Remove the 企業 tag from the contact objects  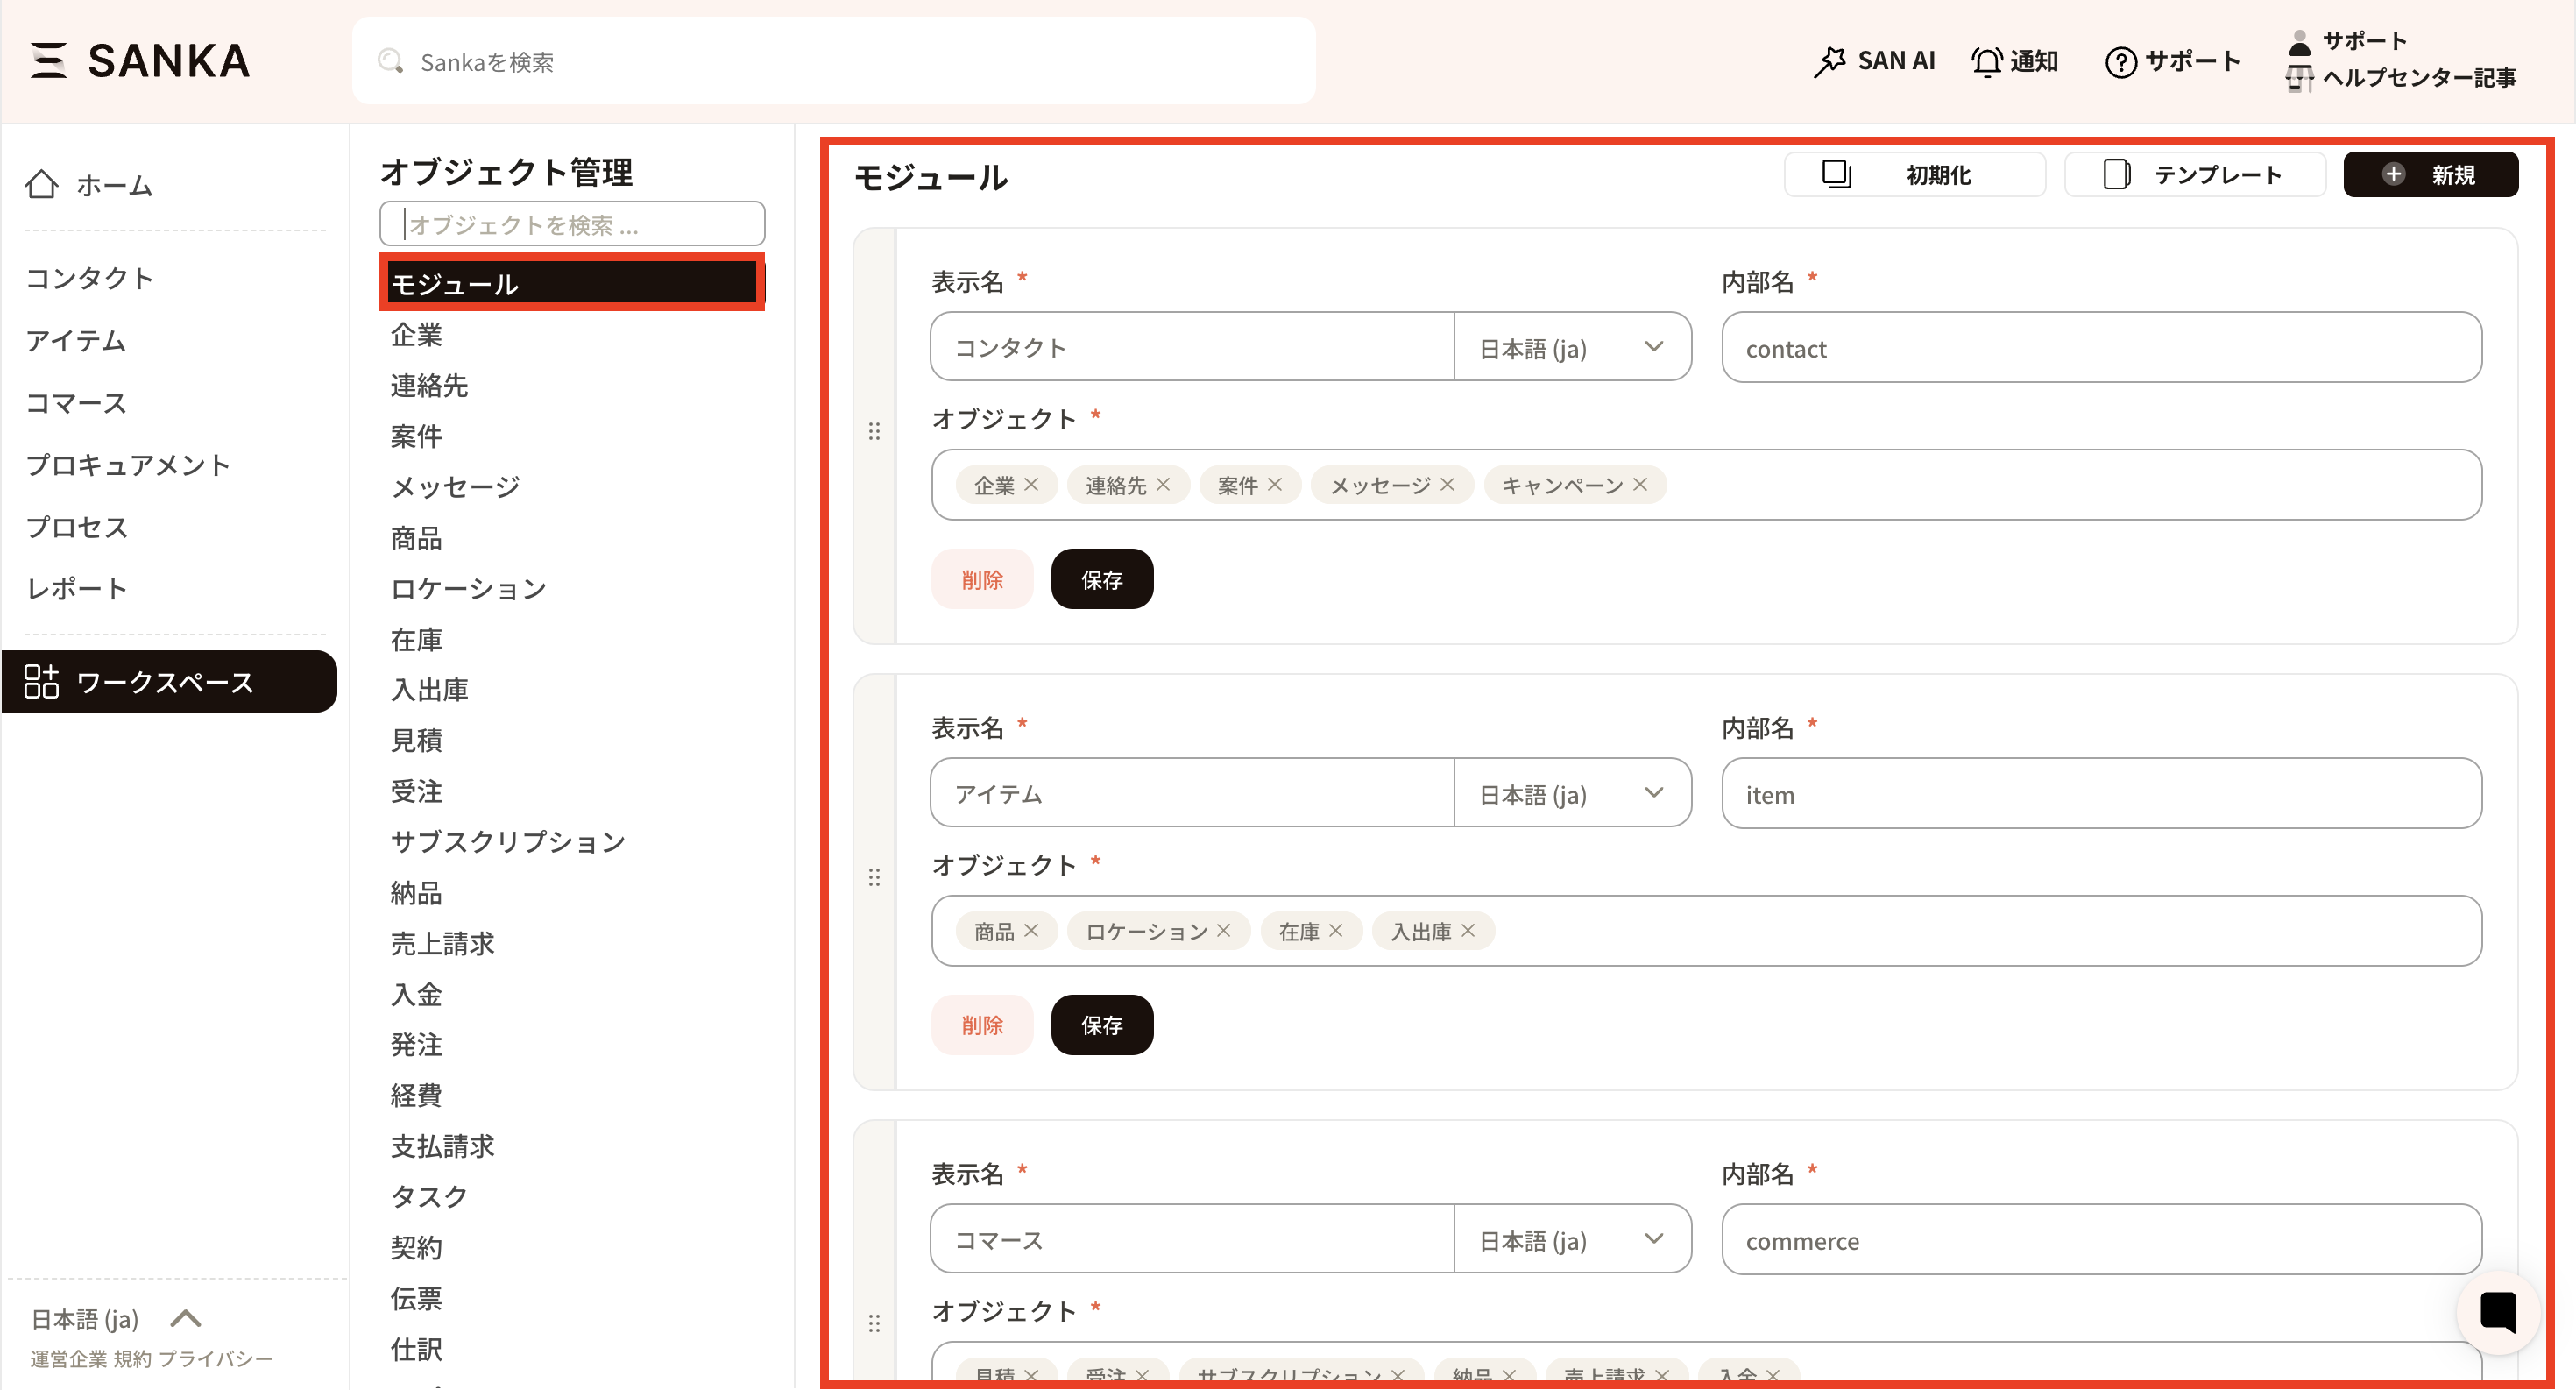[1032, 484]
